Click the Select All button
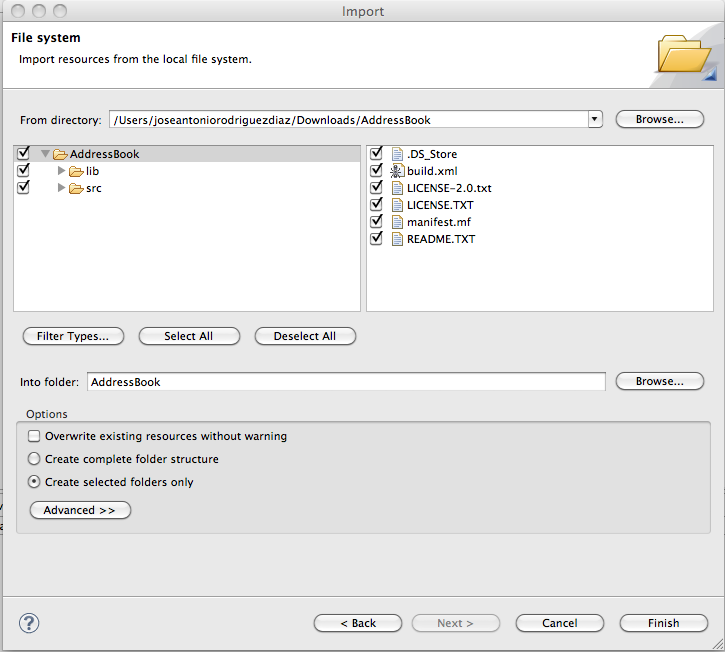 pyautogui.click(x=189, y=336)
